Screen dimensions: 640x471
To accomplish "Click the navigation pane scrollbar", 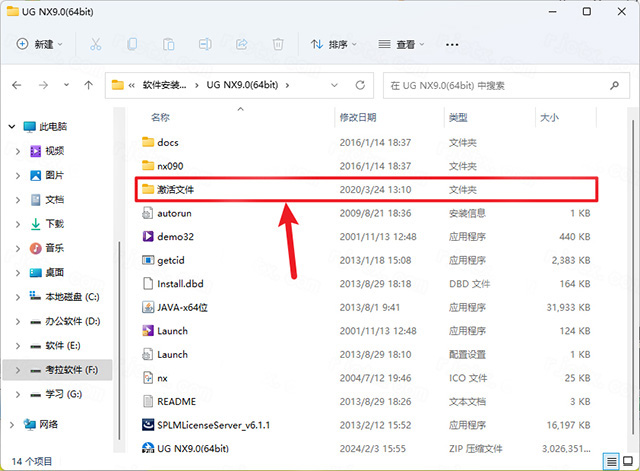I will 119,340.
